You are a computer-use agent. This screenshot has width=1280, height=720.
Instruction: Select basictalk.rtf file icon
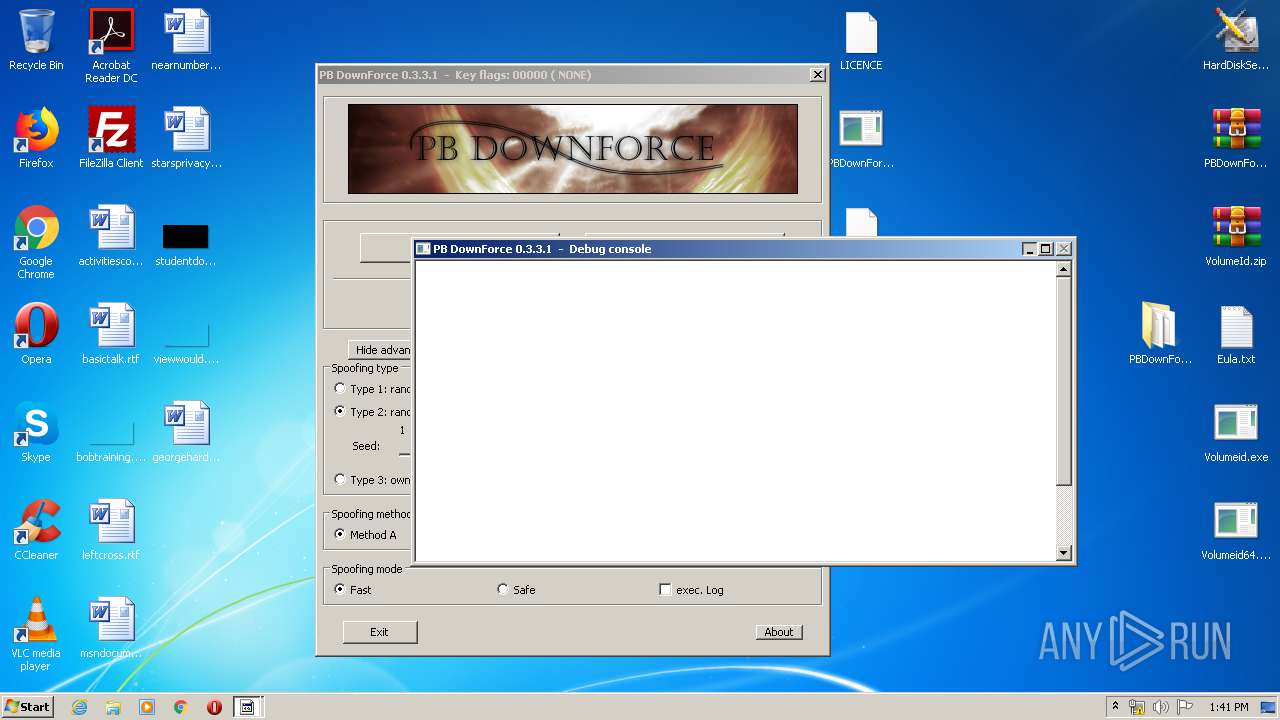(x=111, y=335)
